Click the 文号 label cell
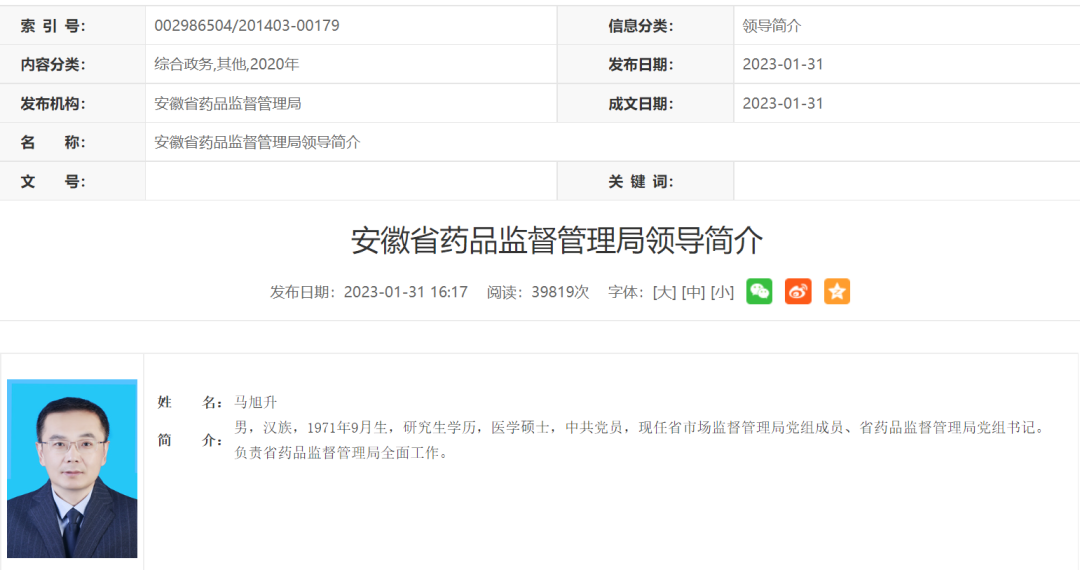 click(72, 182)
